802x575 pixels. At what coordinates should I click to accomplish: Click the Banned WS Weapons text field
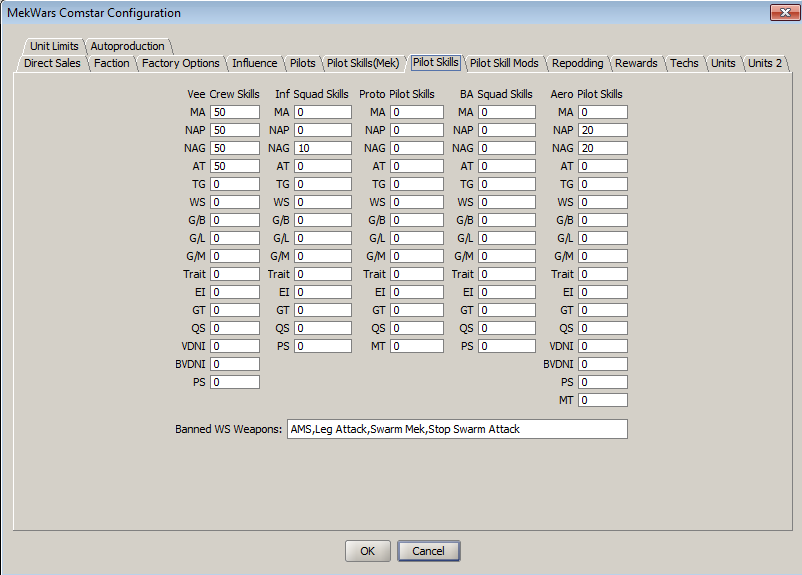(456, 429)
